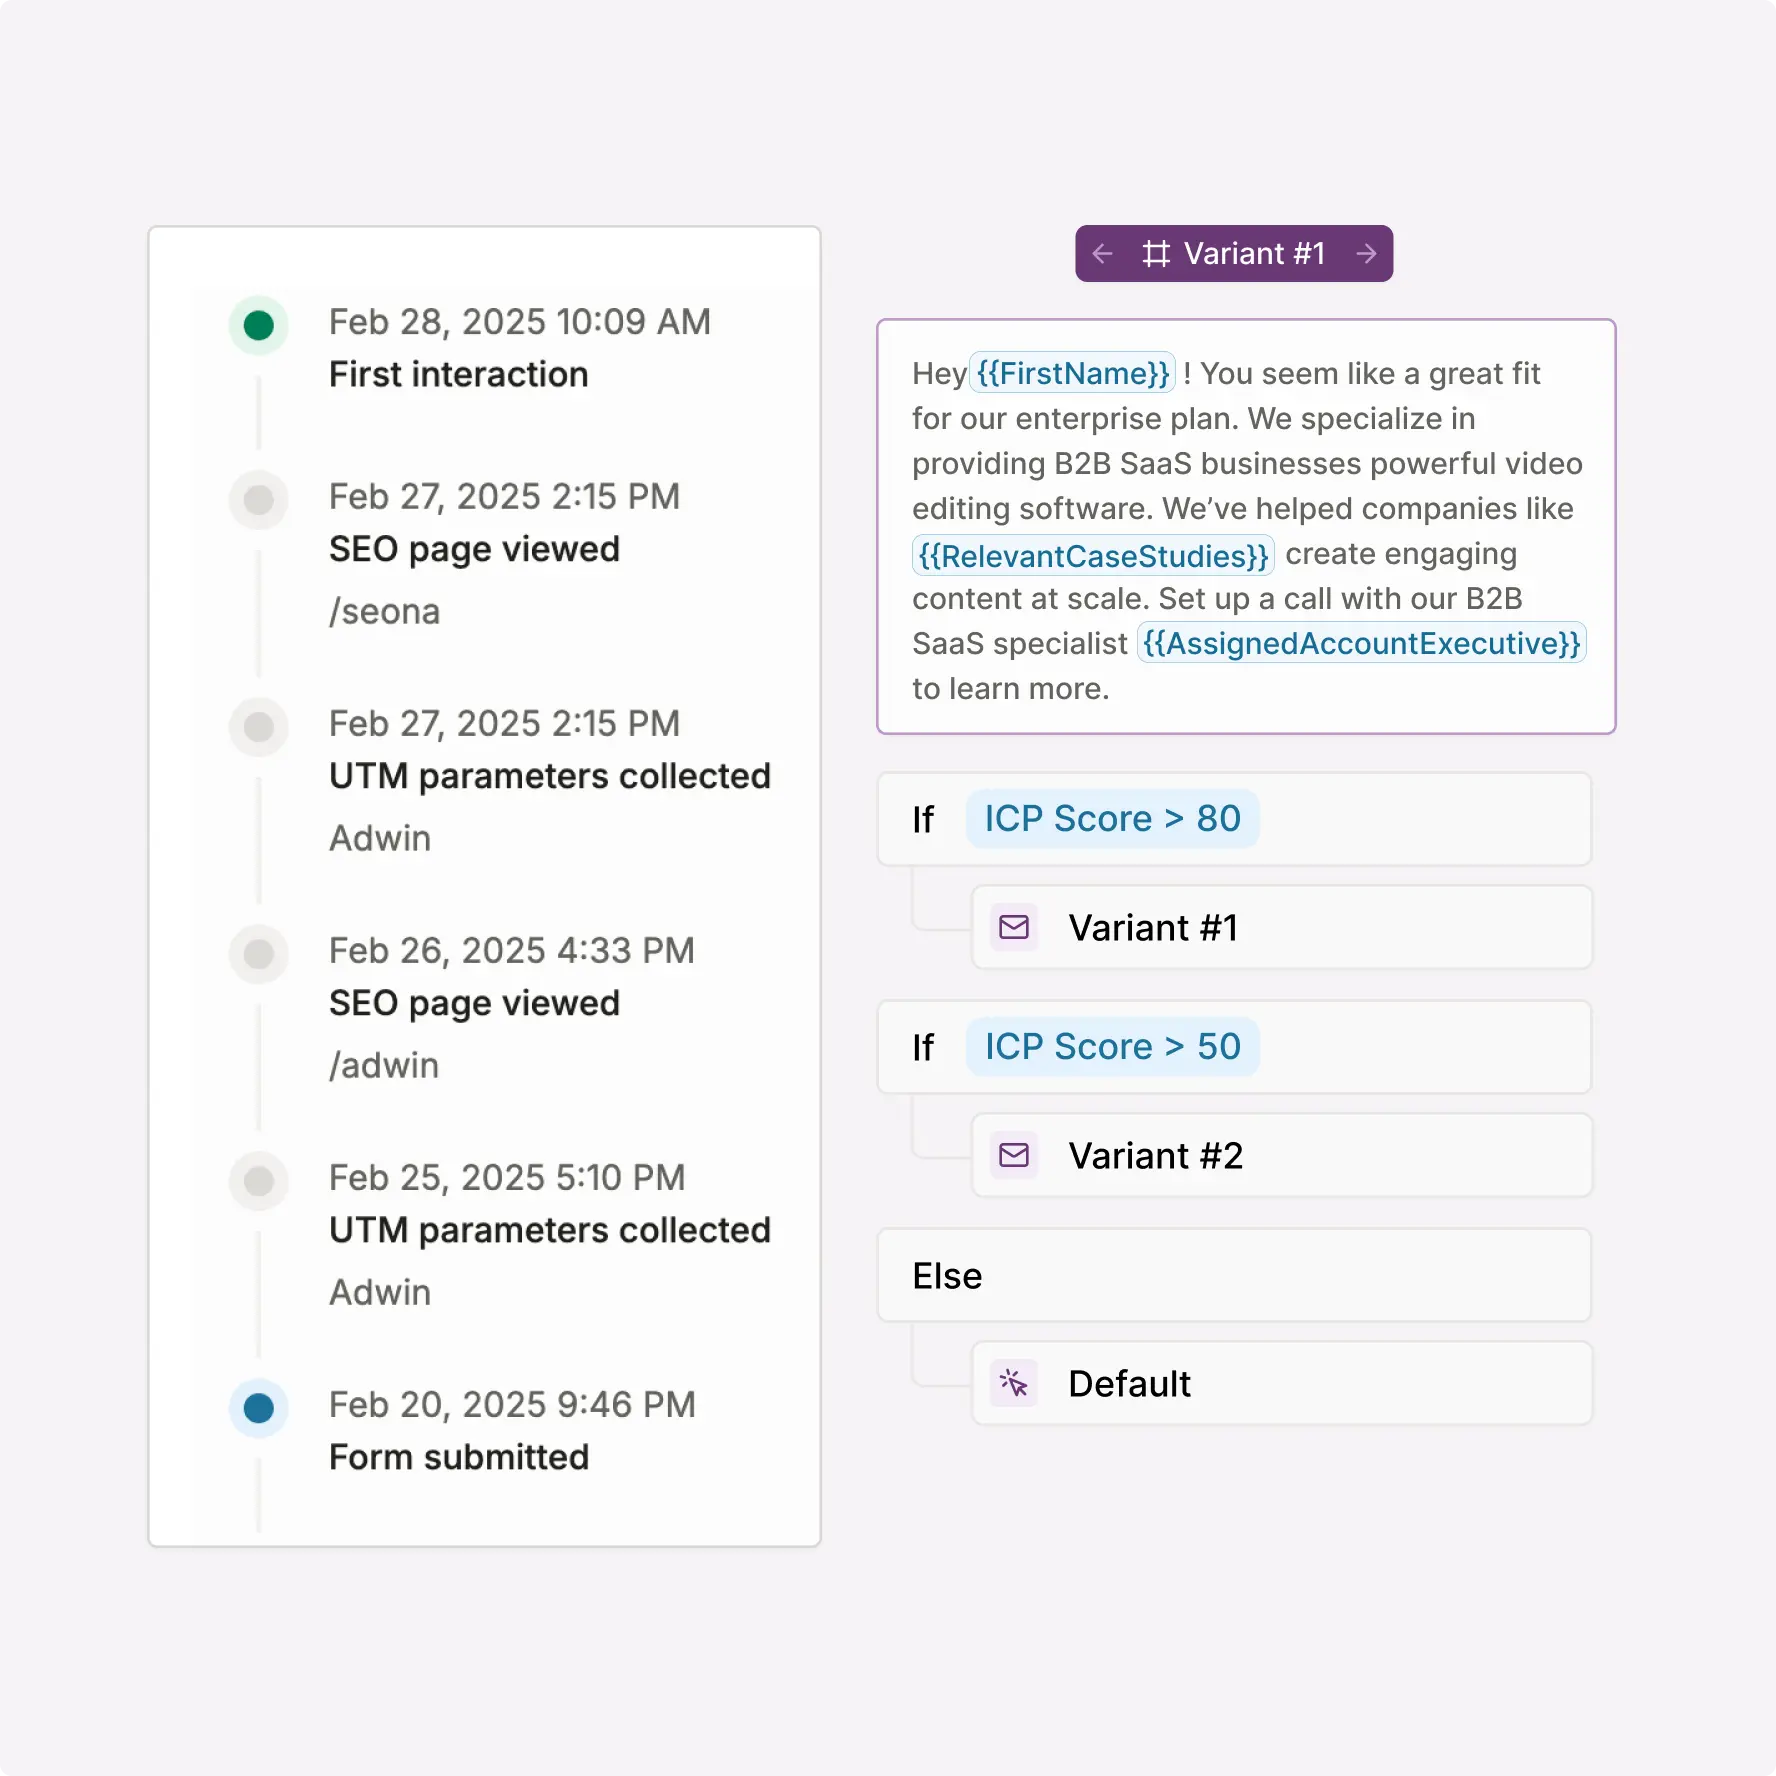Open the Variant #1 email step
1776x1776 pixels.
point(1282,927)
